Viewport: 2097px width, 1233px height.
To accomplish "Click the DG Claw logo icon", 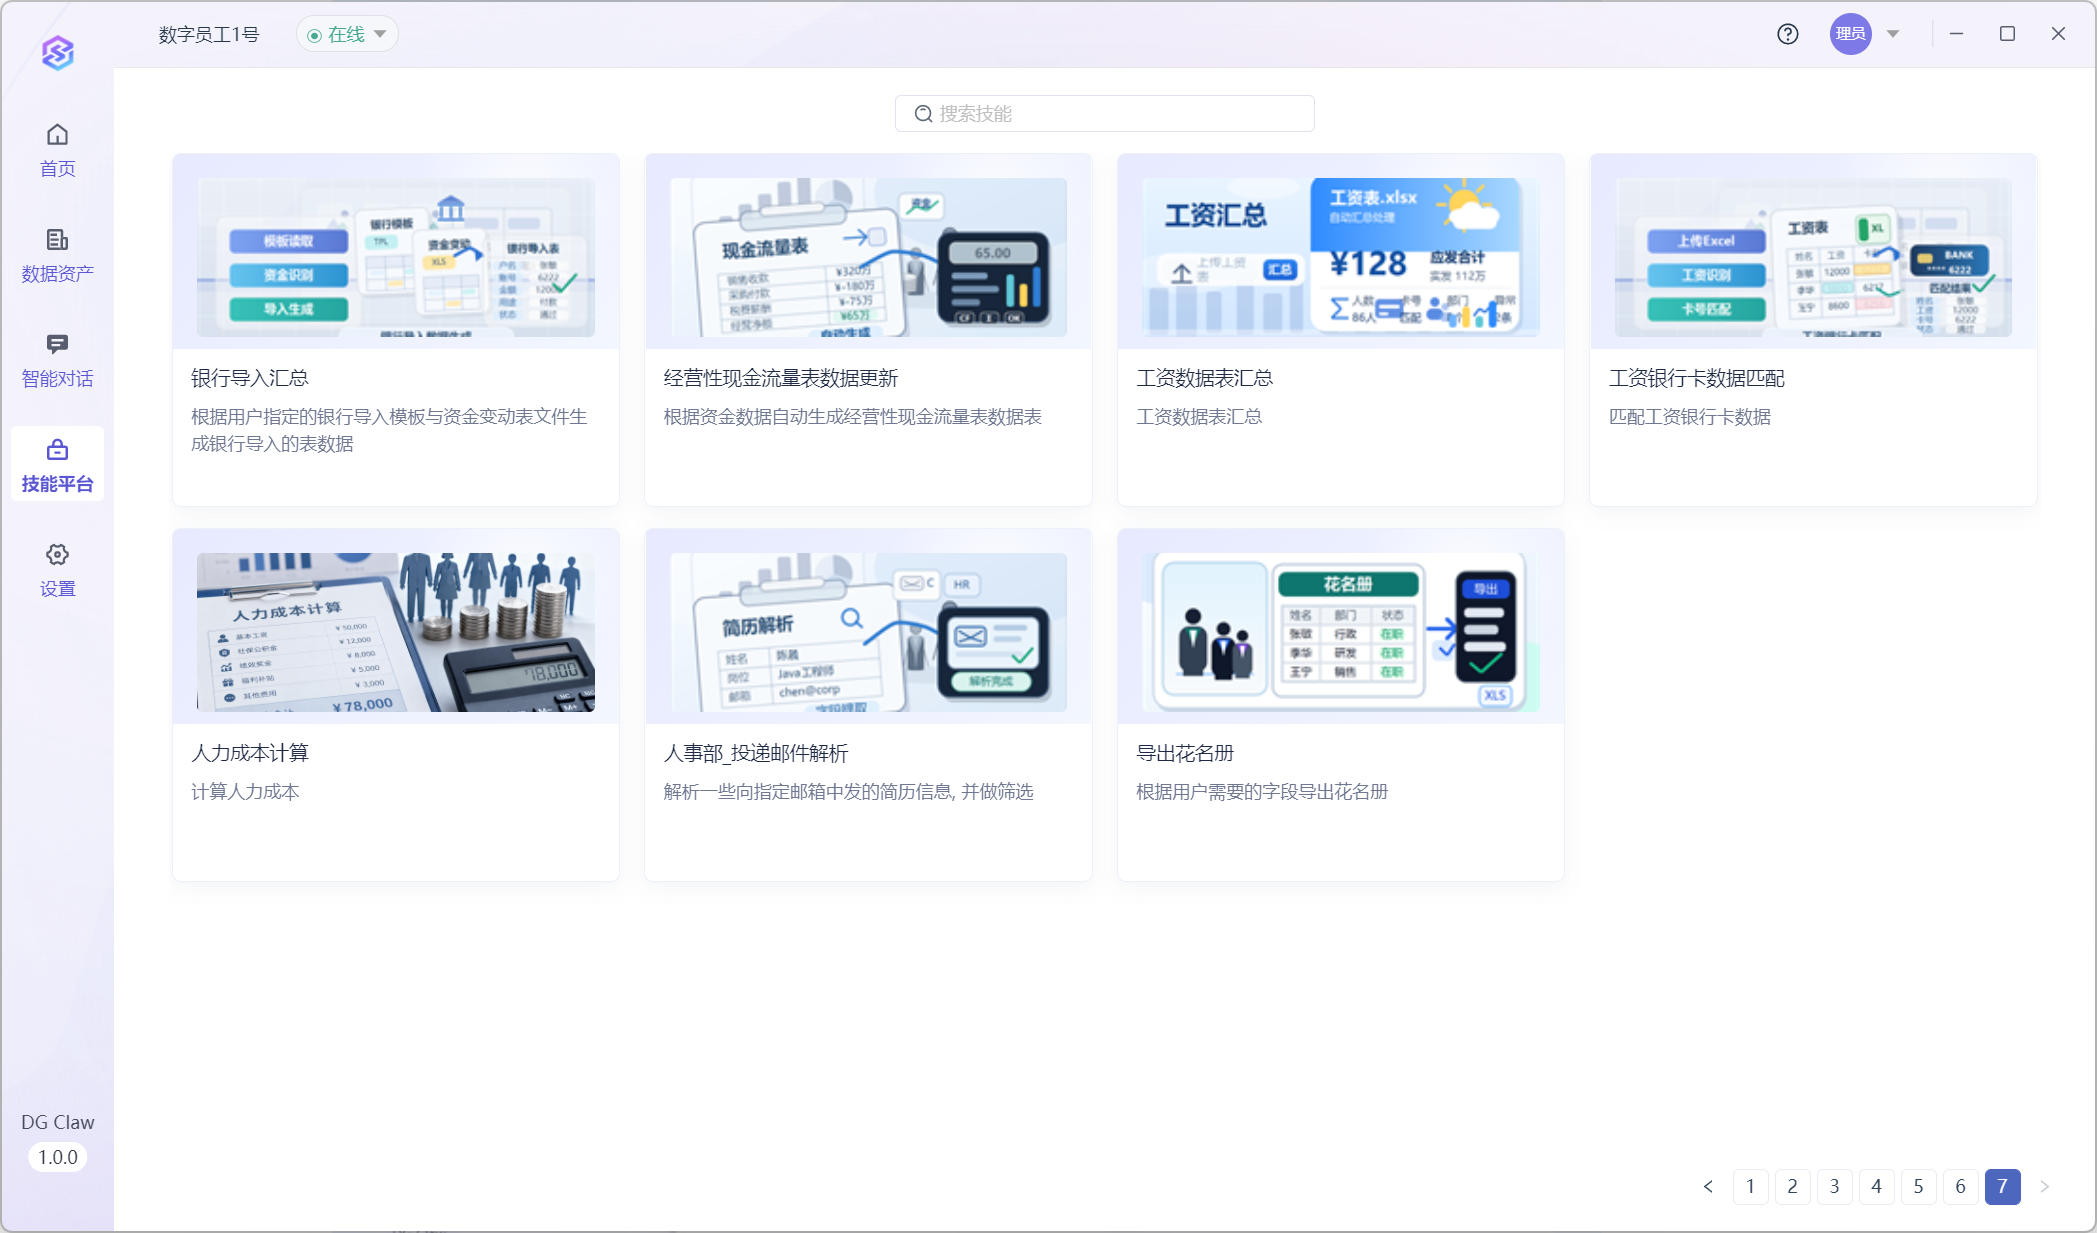I will click(x=58, y=52).
